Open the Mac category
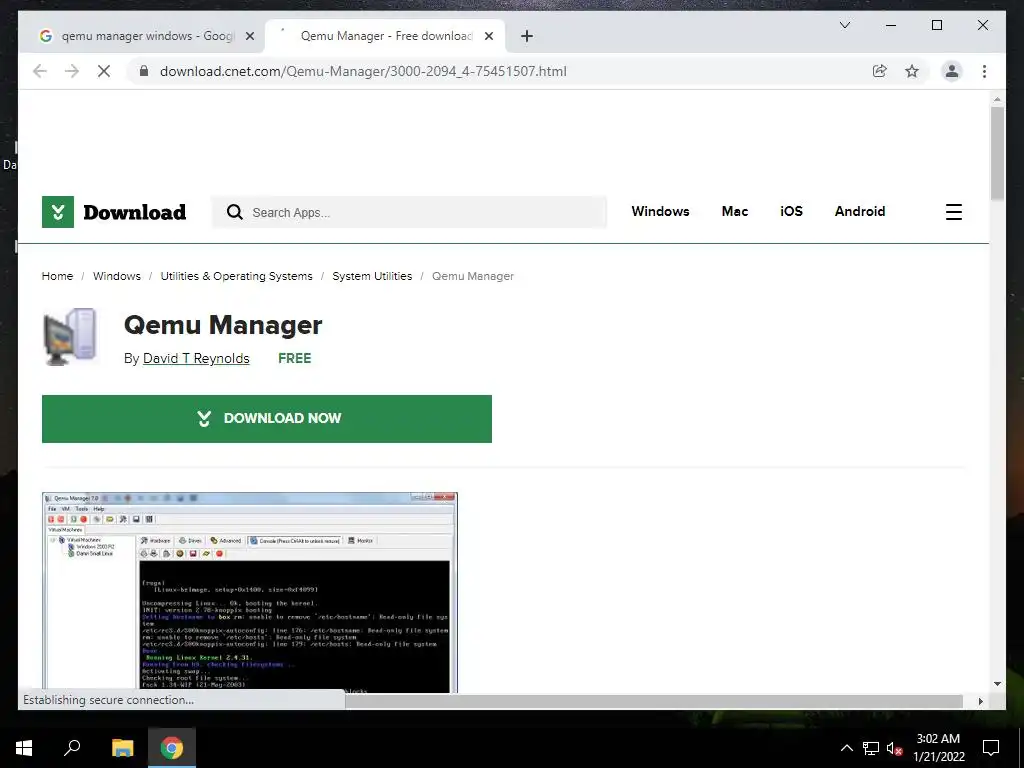Image resolution: width=1024 pixels, height=768 pixels. point(735,211)
